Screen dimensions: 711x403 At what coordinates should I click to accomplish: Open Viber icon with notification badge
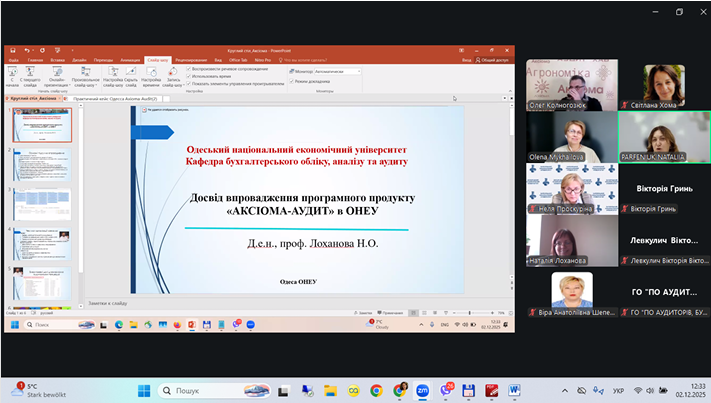[446, 390]
